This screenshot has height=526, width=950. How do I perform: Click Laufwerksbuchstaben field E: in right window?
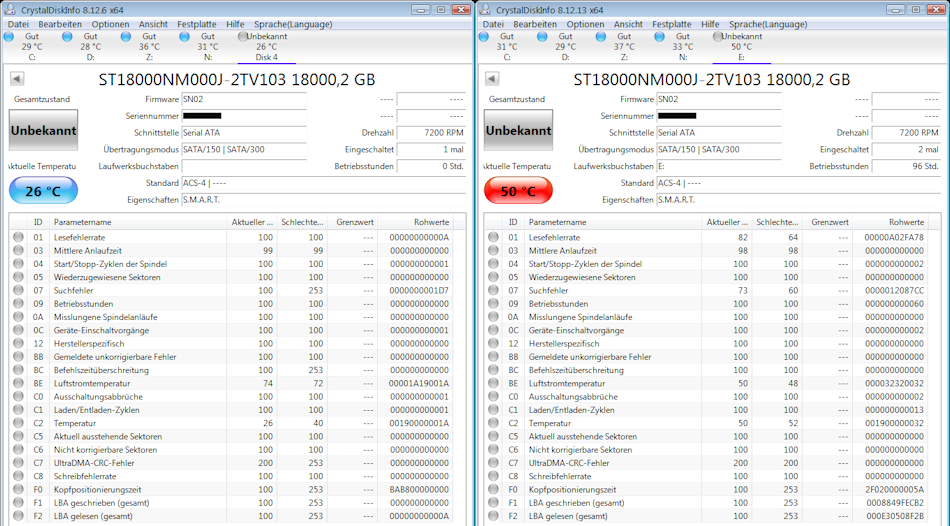[x=719, y=166]
